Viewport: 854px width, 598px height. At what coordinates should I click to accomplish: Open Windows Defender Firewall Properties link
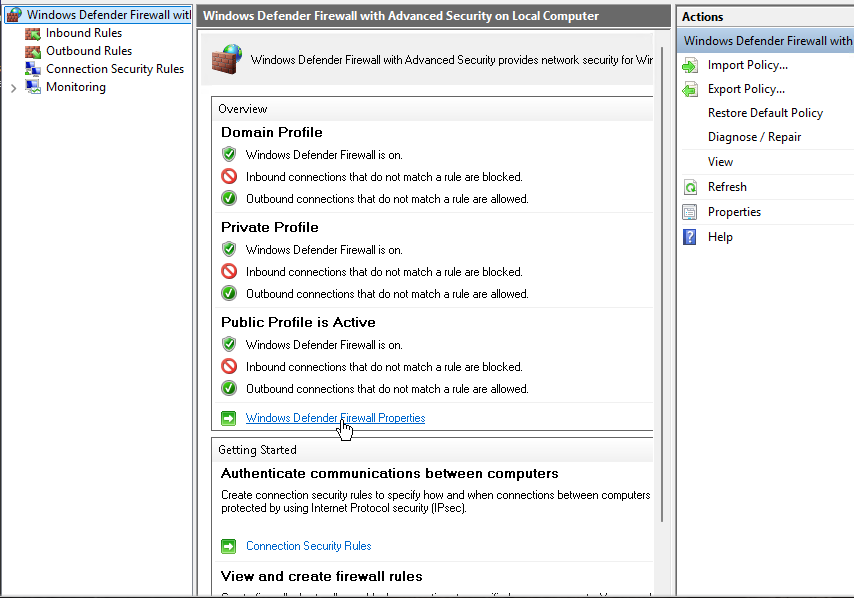(x=336, y=418)
